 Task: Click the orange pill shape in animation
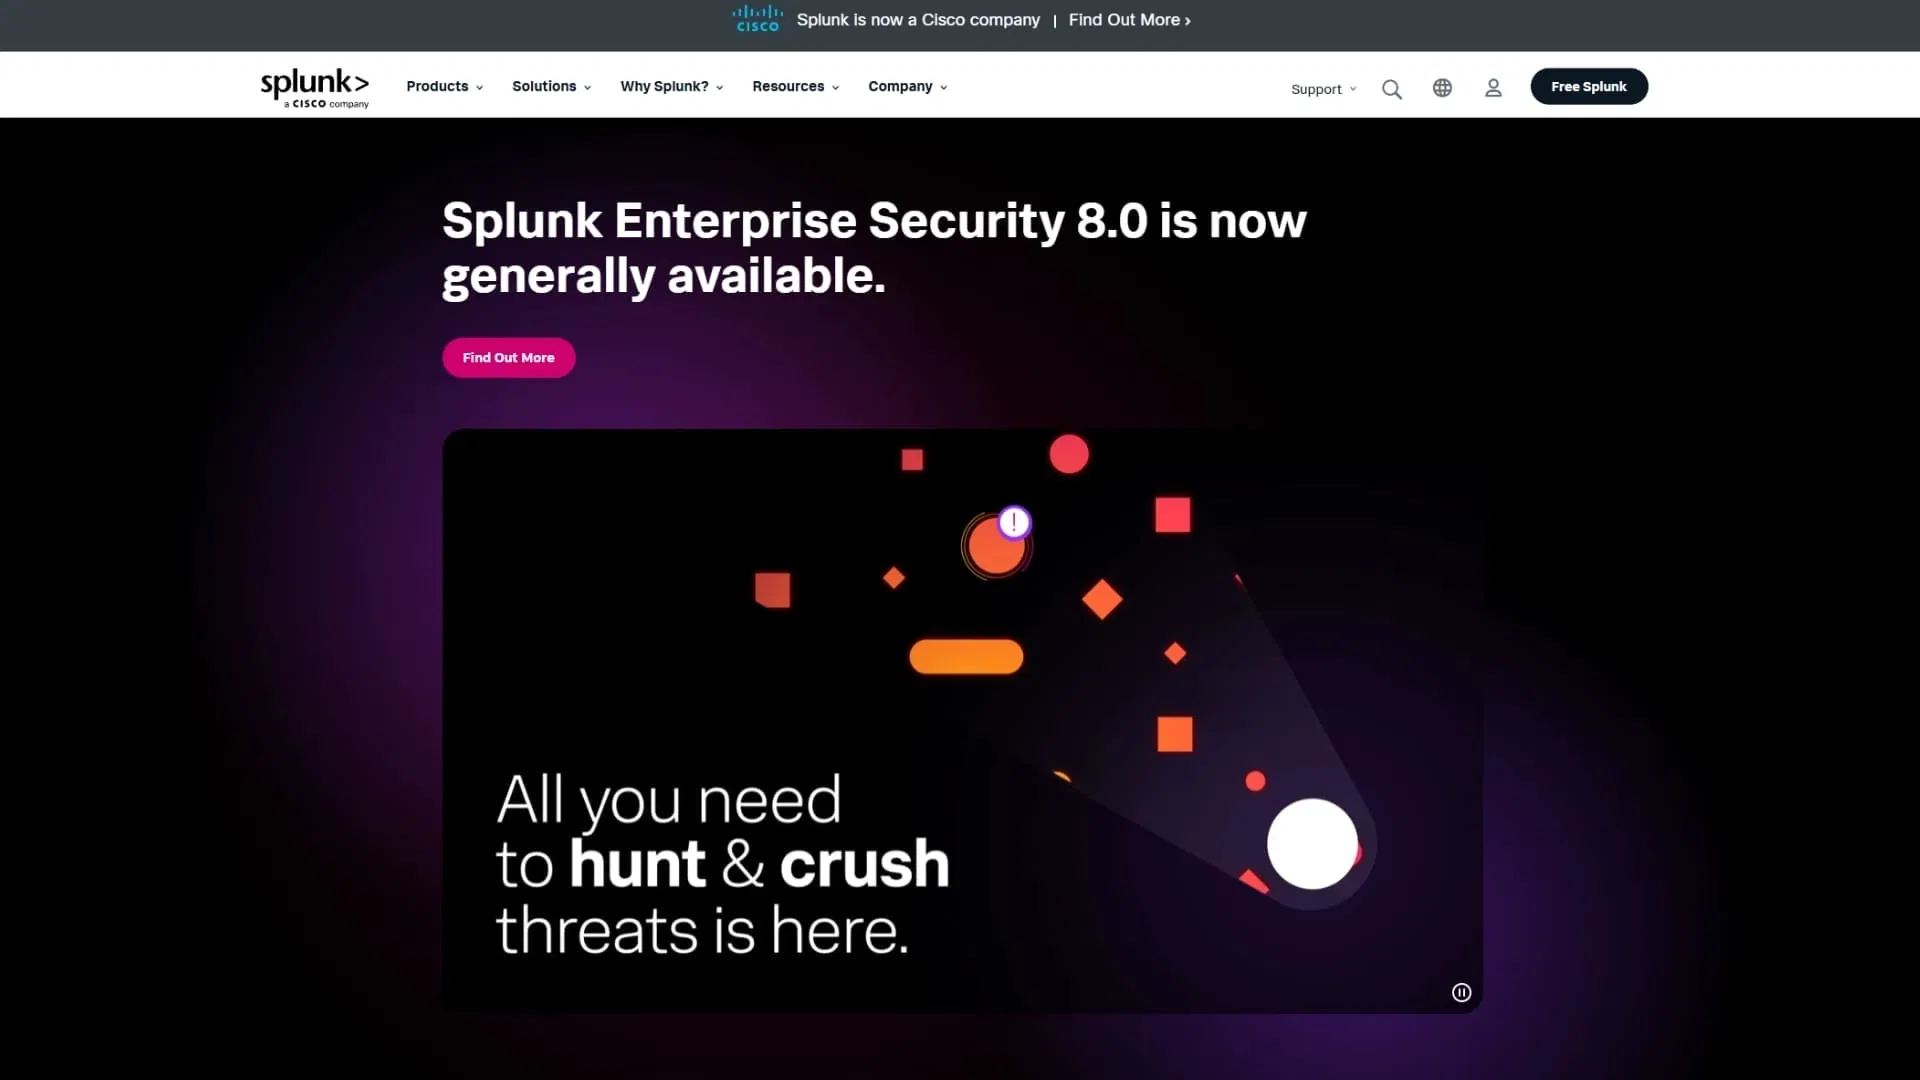point(965,657)
